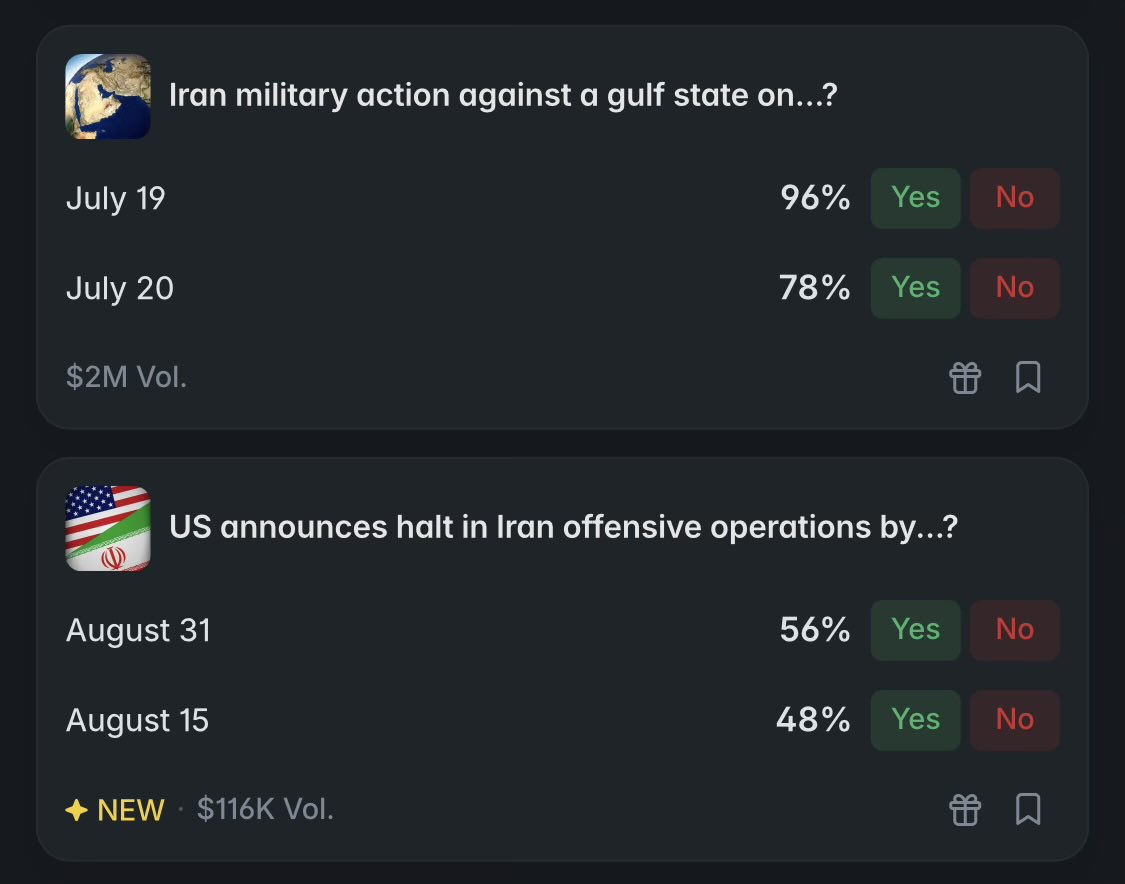Click the 96% probability for July 19

(x=815, y=198)
